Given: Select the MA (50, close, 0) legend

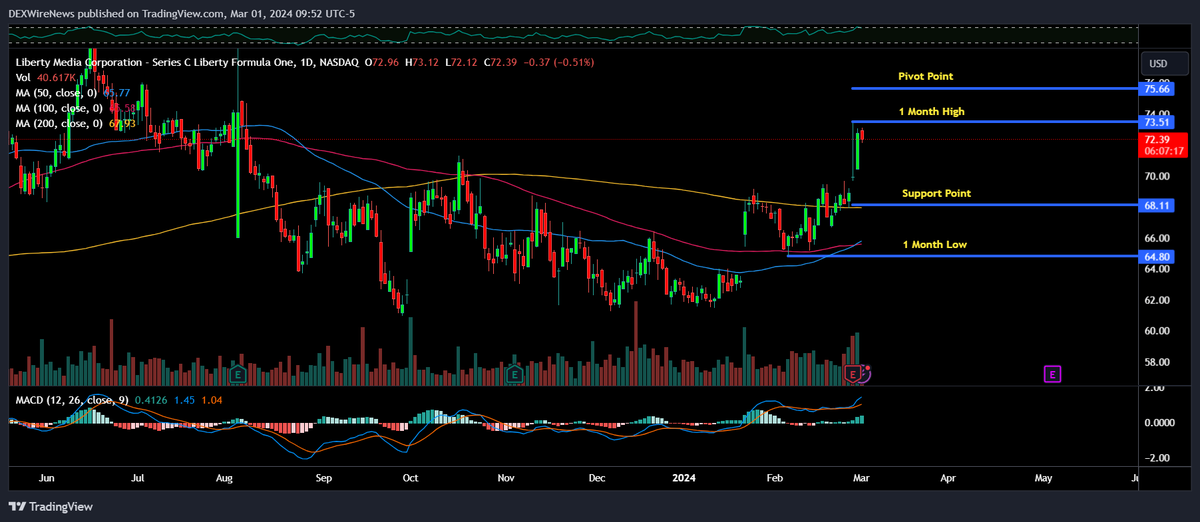Looking at the screenshot, I should [74, 93].
